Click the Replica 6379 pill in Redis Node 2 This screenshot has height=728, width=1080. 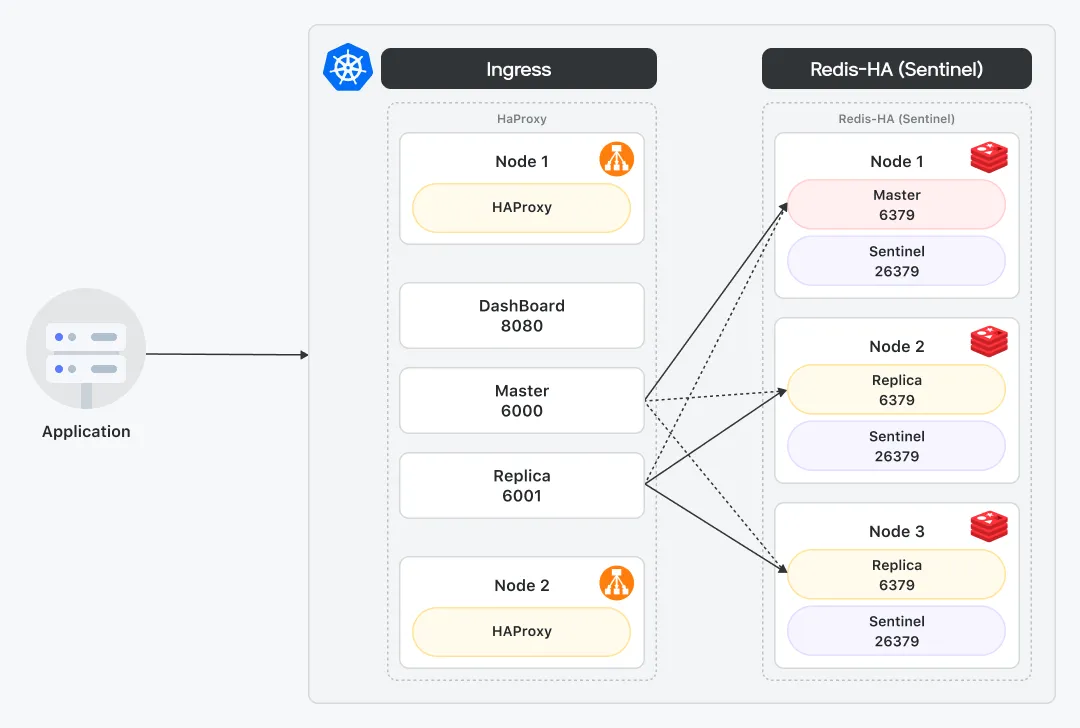896,390
